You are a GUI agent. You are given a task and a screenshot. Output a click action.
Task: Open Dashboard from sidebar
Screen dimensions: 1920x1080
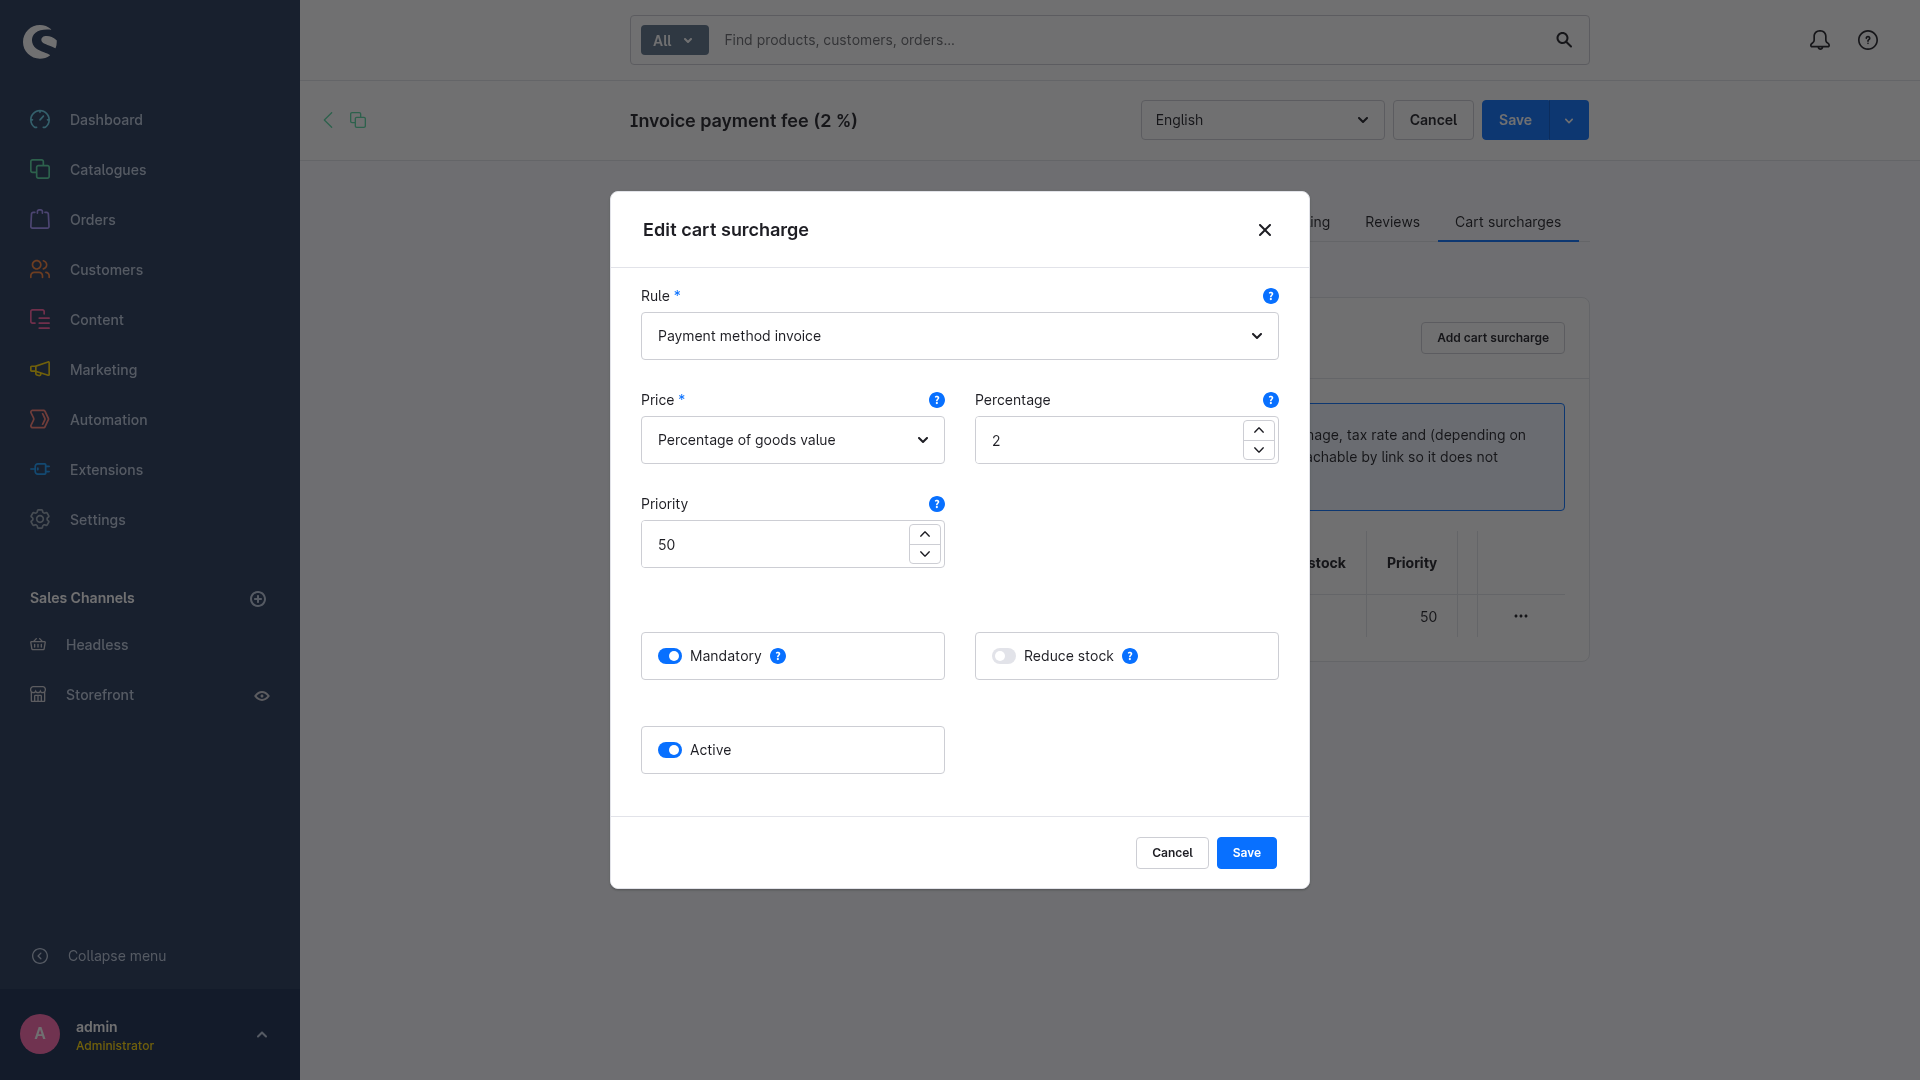106,120
